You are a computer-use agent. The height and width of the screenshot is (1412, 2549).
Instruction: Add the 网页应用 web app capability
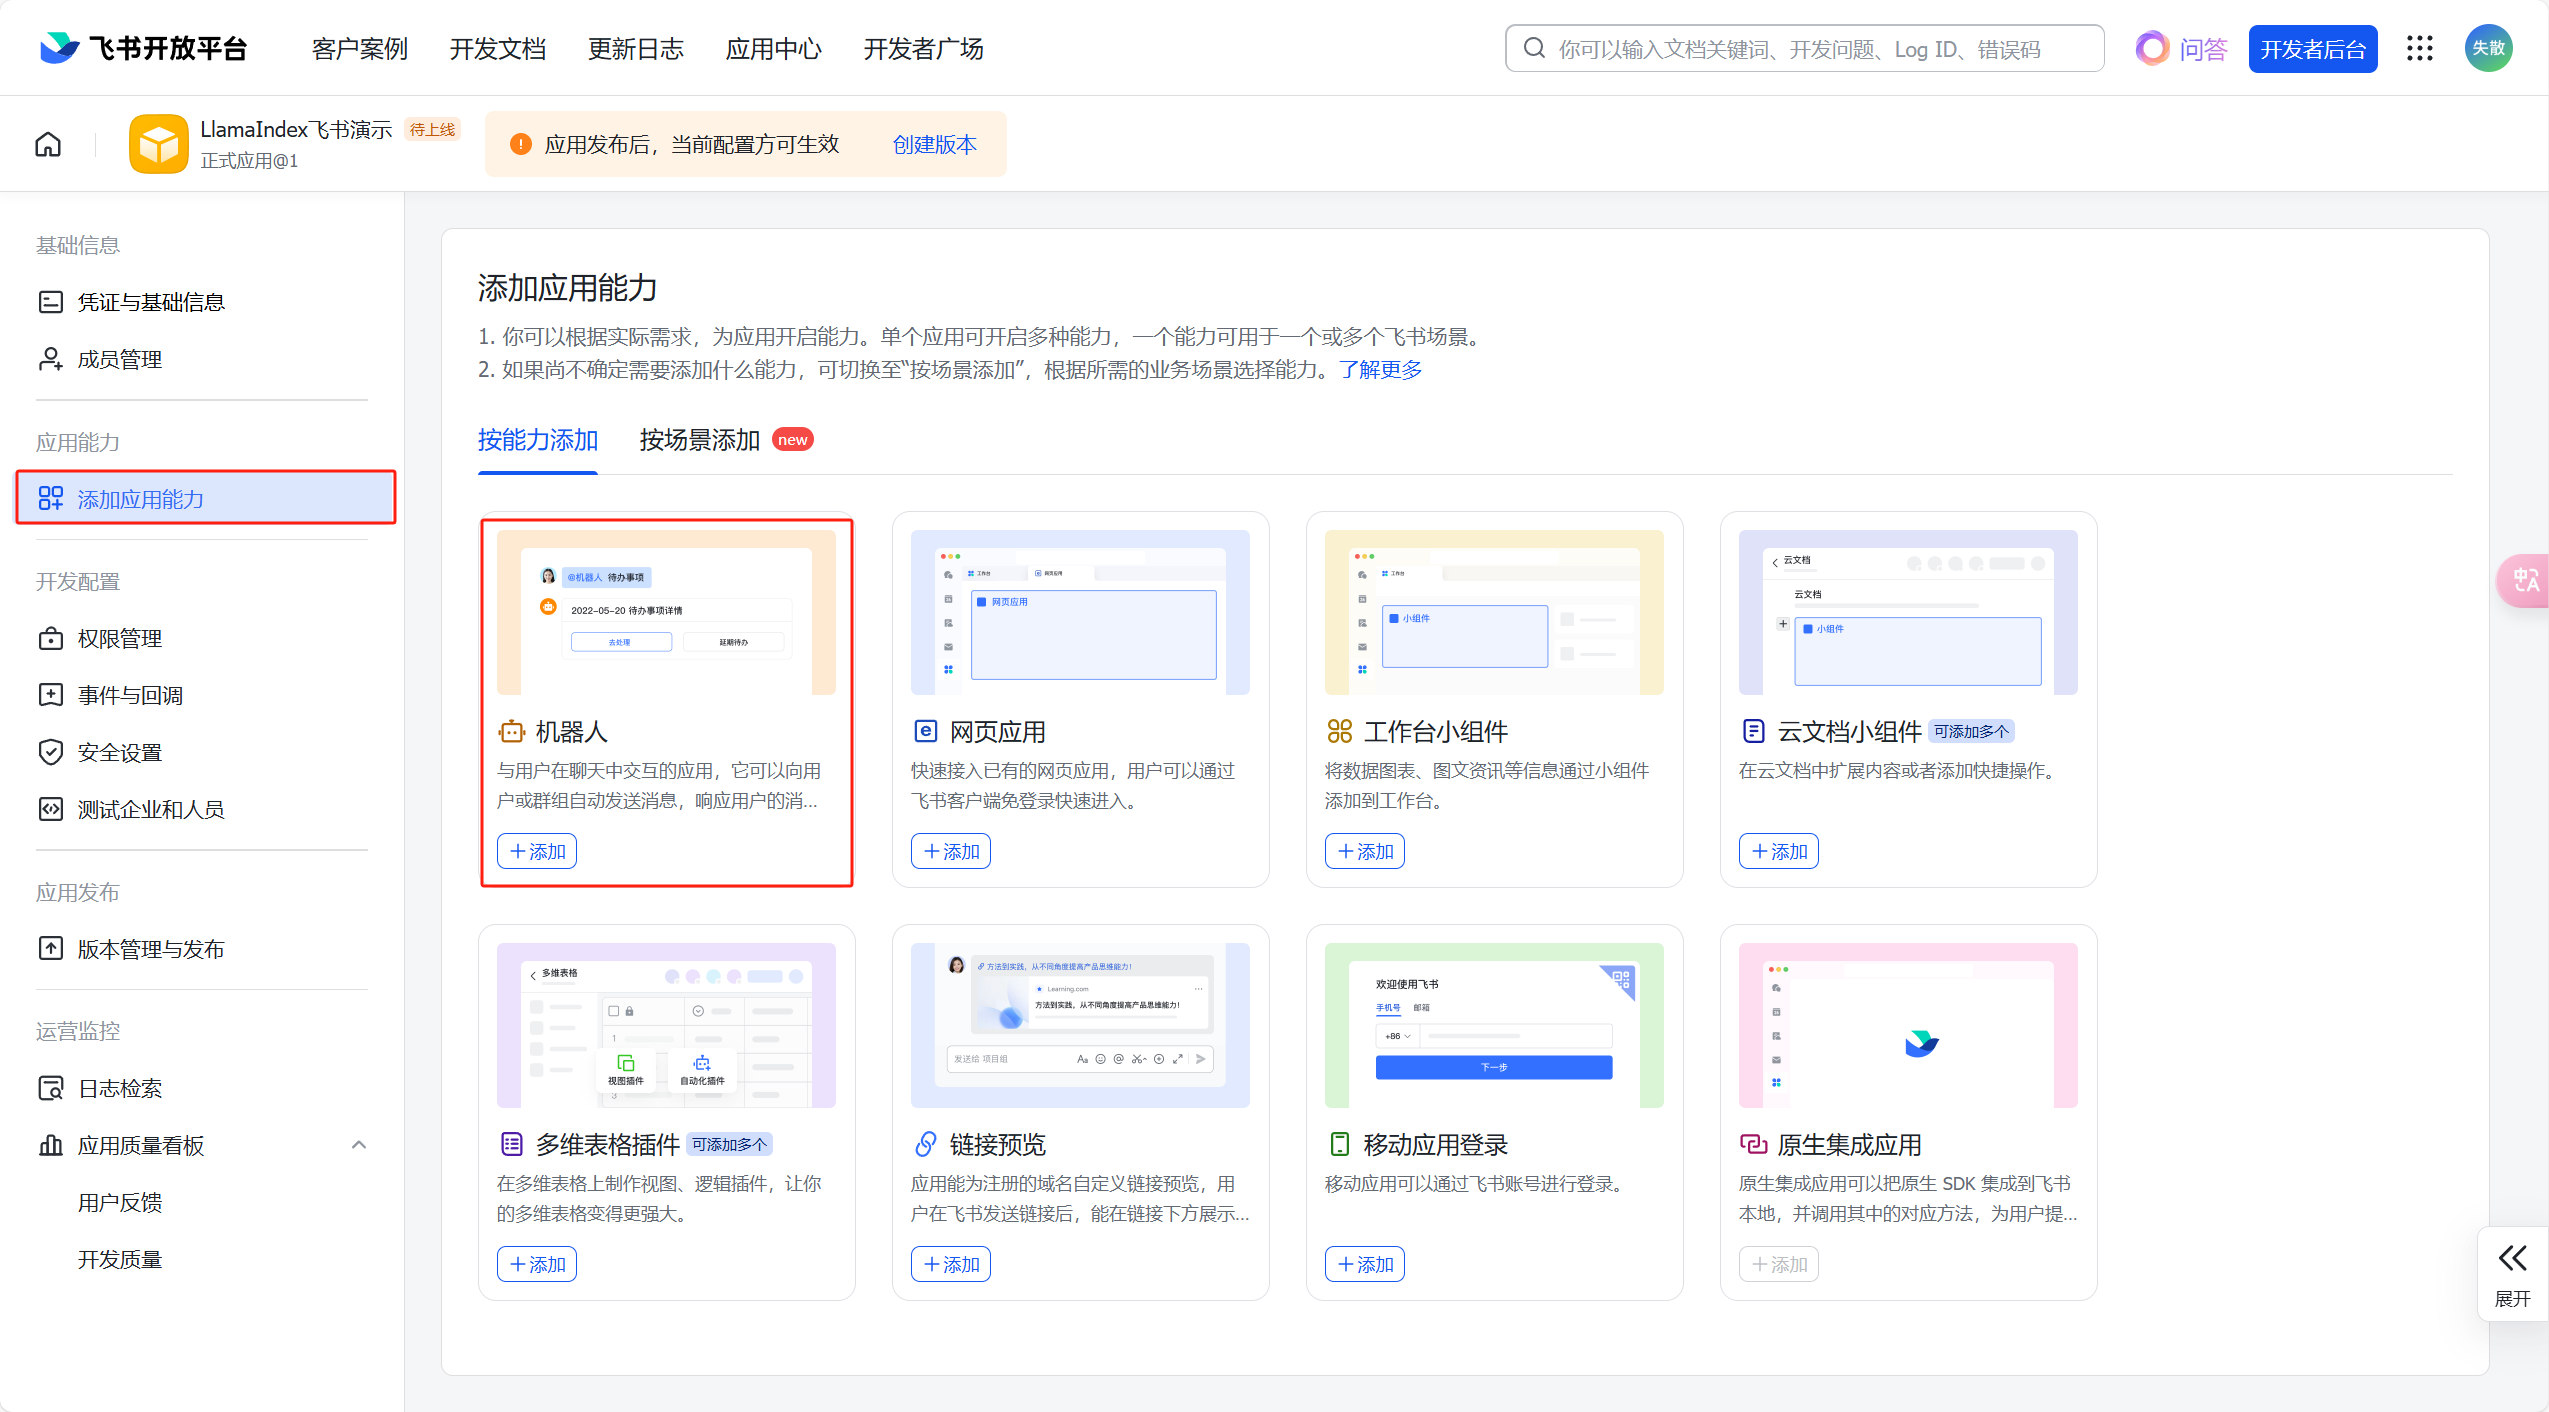point(950,851)
